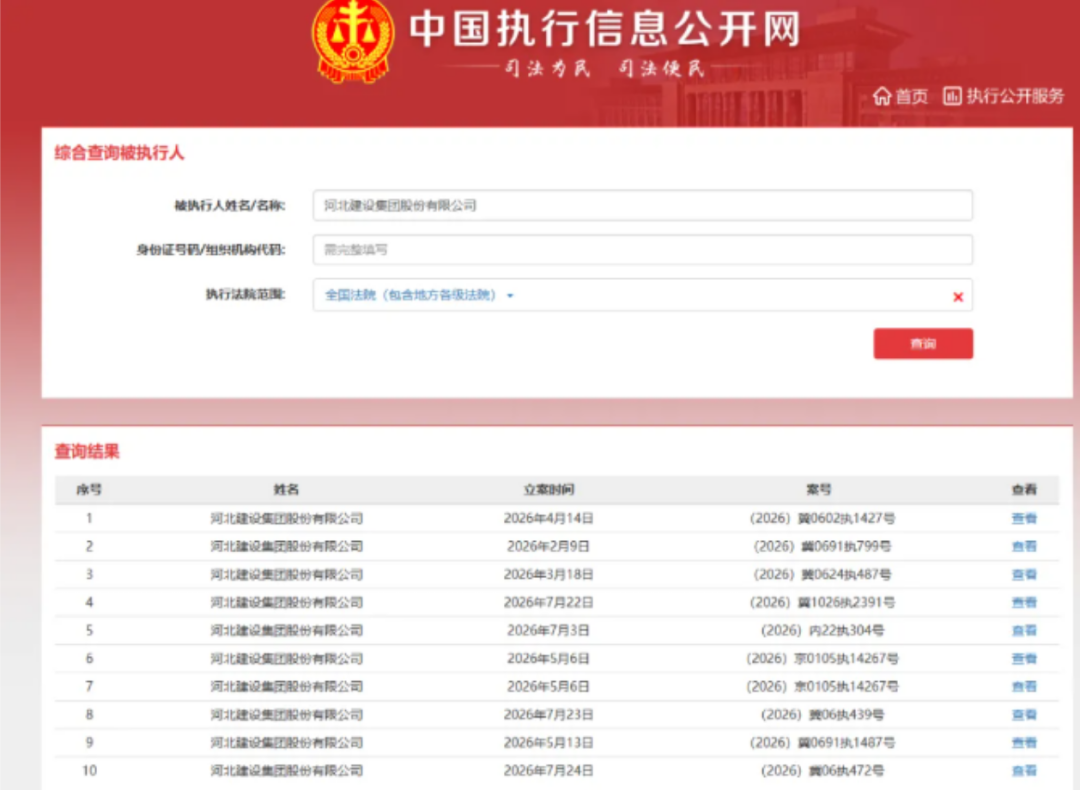Viewport: 1080px width, 790px height.
Task: Click the 案号 column header
Action: tap(819, 490)
